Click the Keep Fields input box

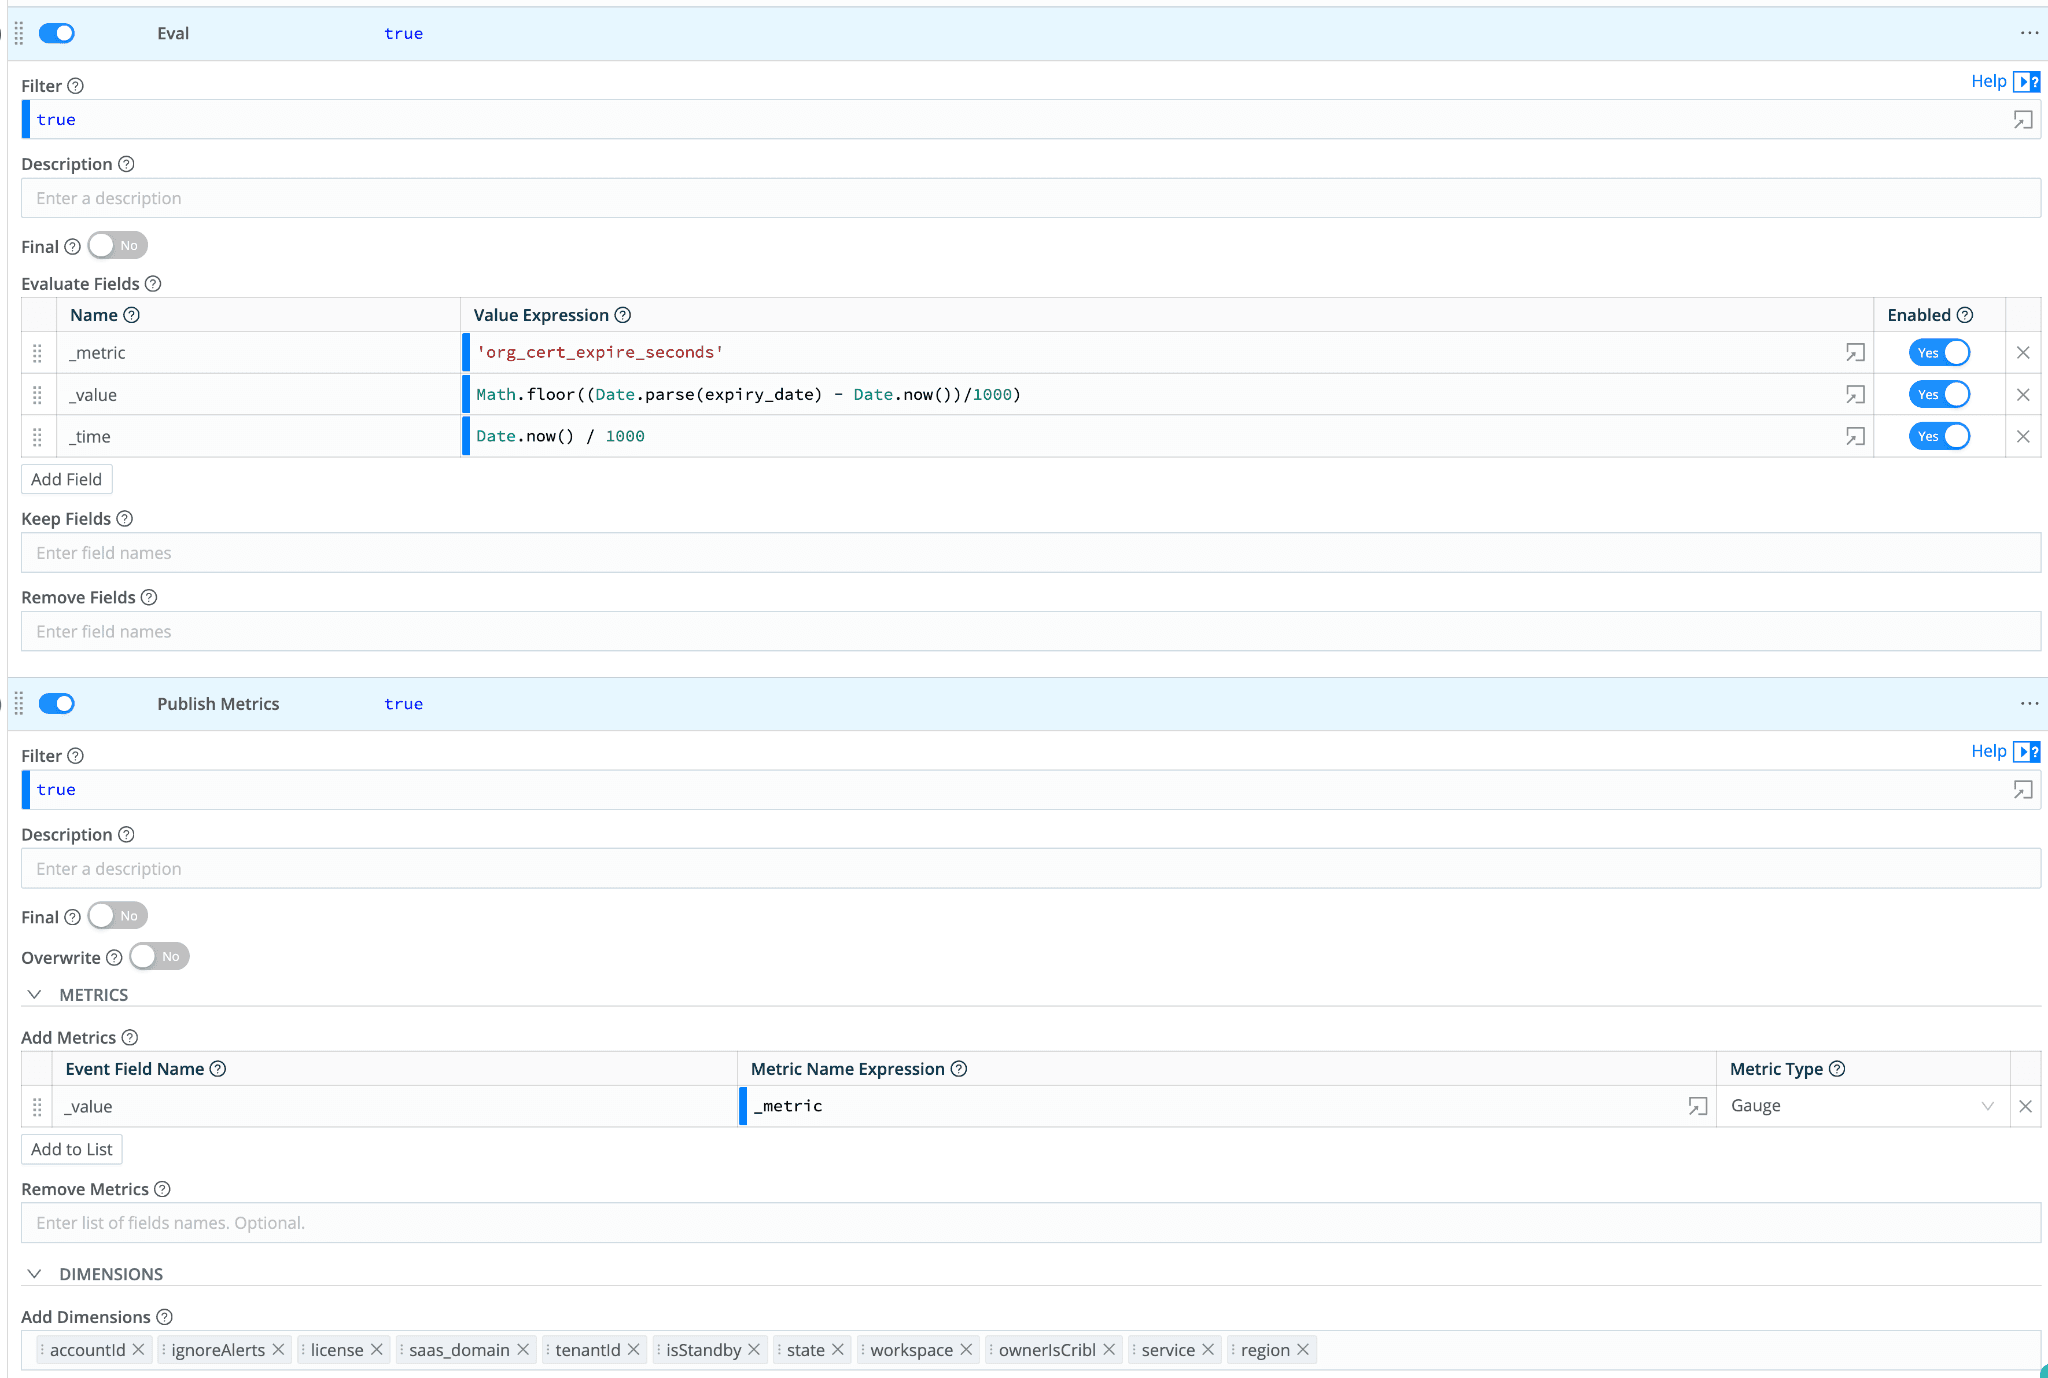1030,553
